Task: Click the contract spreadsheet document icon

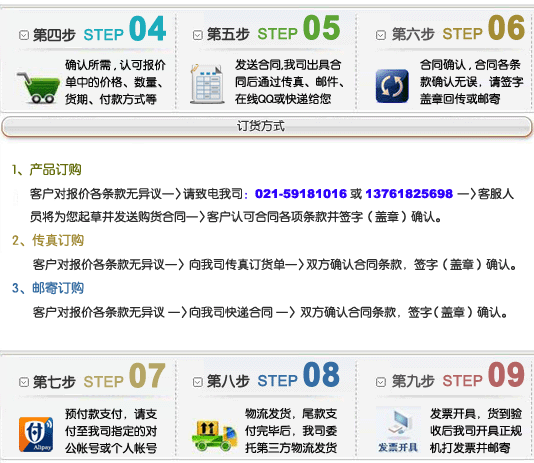Action: (207, 84)
